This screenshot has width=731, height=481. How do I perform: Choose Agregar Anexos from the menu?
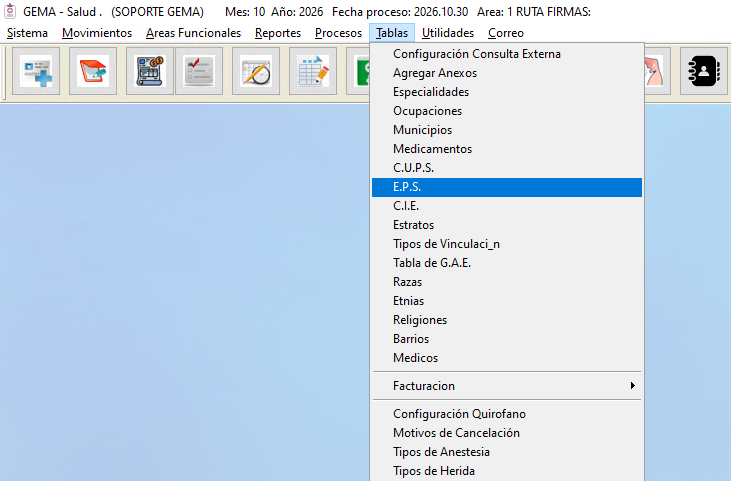507,73
